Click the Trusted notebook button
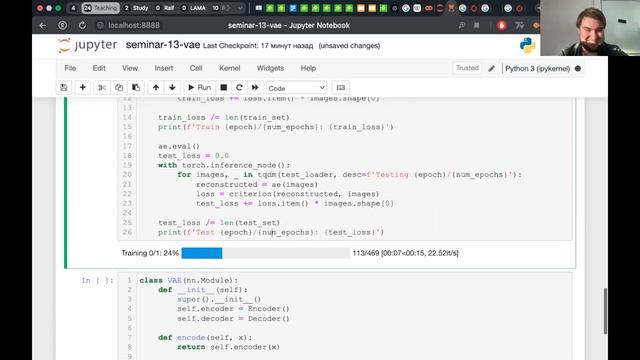The width and height of the screenshot is (640, 360). (x=467, y=68)
